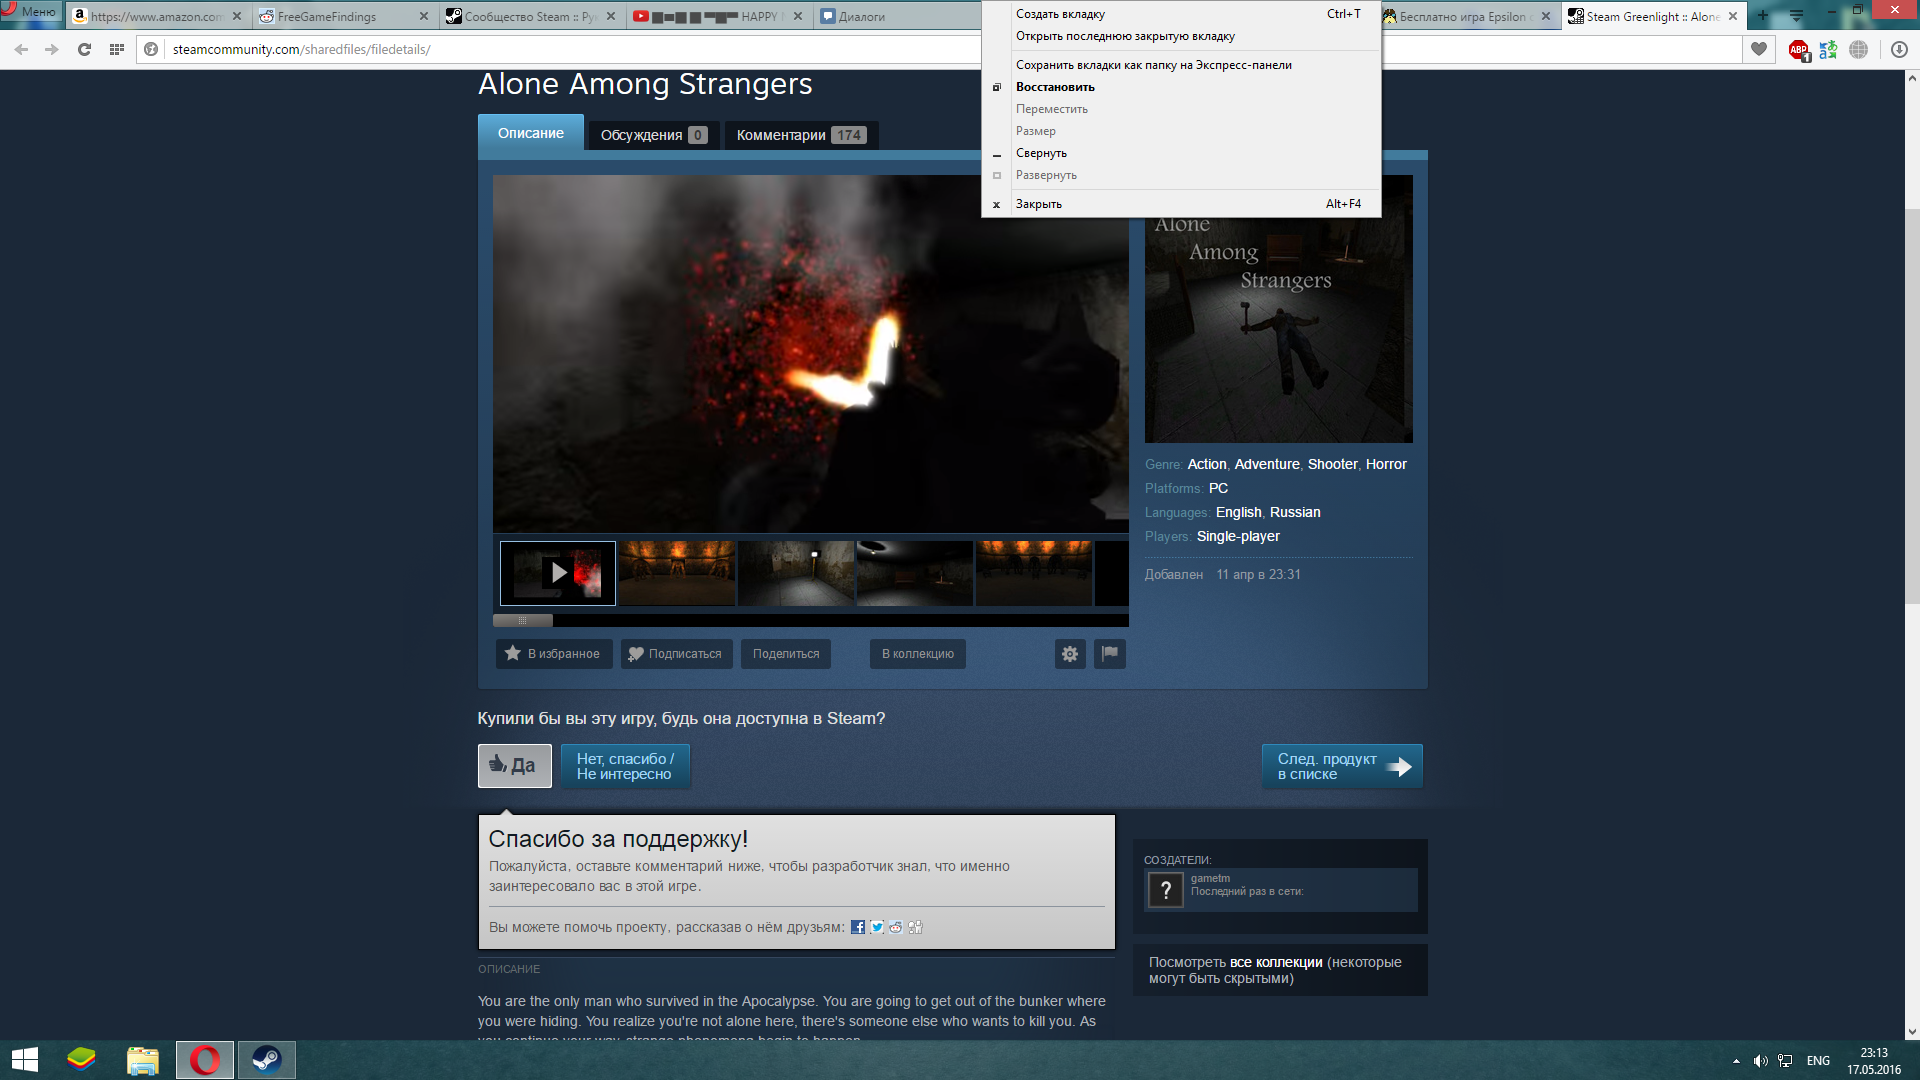Screen dimensions: 1920x1080
Task: Choose Сохранить вкладки как папку
Action: click(x=1181, y=65)
